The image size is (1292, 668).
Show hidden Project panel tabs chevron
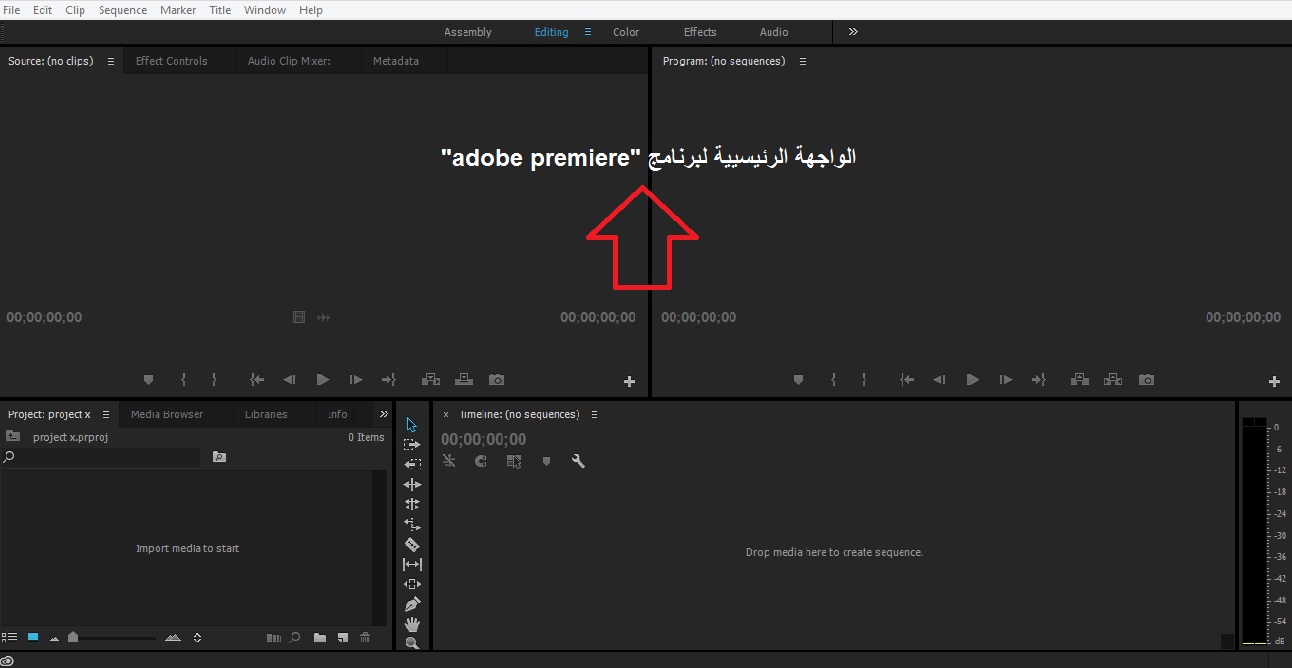point(383,414)
